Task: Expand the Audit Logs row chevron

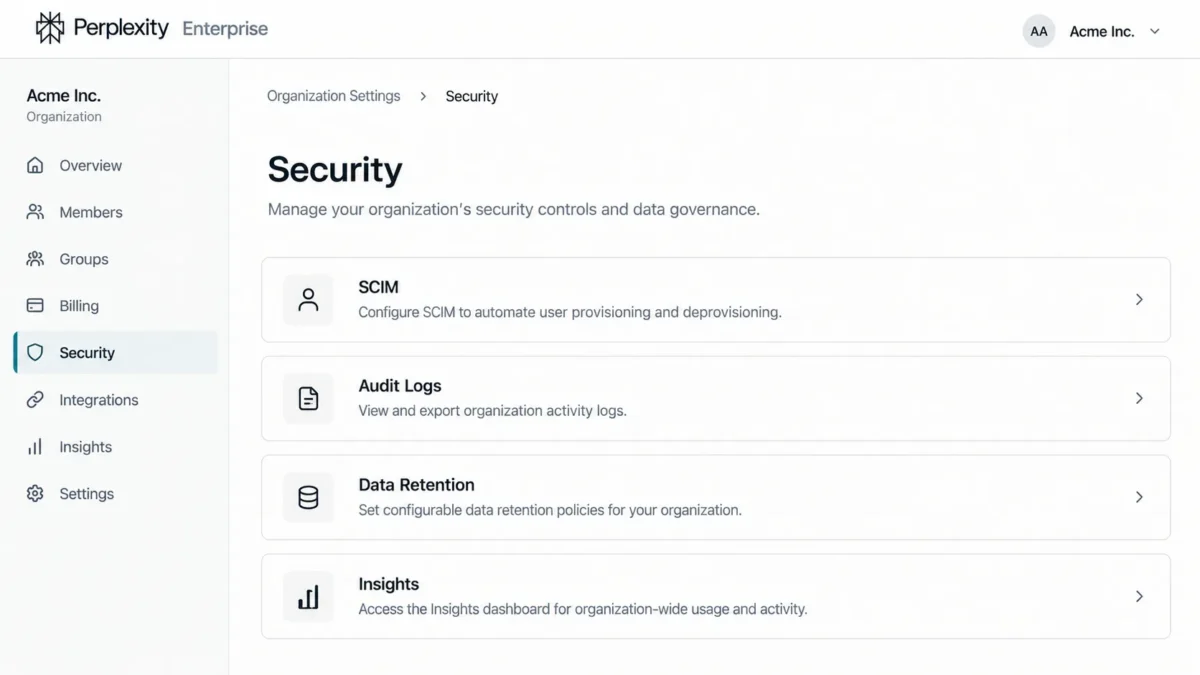Action: tap(1139, 398)
